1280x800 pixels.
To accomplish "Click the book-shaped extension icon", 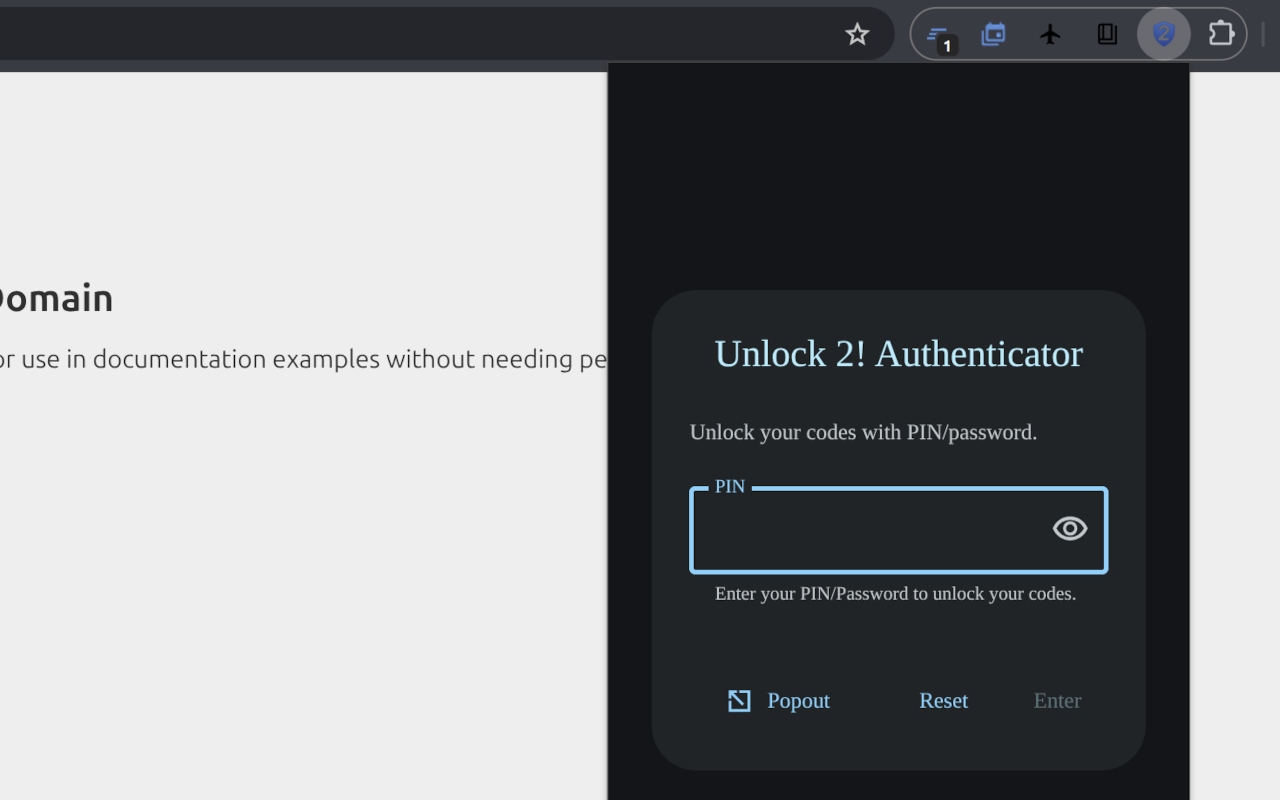I will pyautogui.click(x=1106, y=33).
